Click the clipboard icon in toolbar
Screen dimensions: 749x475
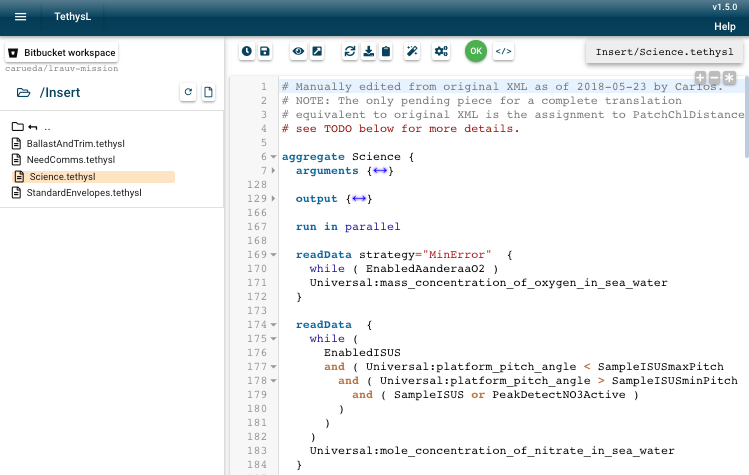[385, 51]
